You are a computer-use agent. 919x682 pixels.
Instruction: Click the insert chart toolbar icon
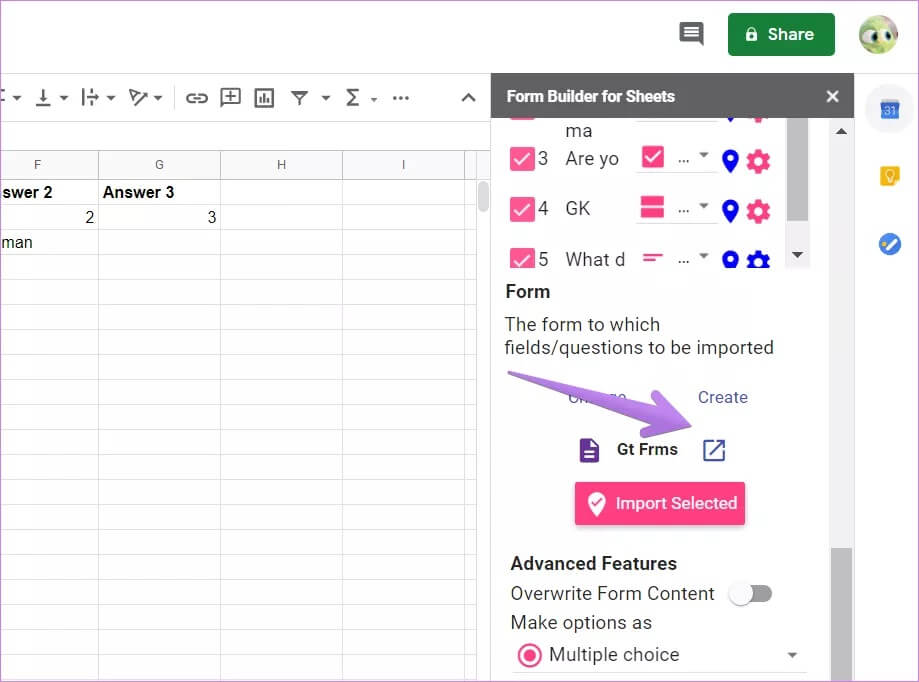pos(264,97)
